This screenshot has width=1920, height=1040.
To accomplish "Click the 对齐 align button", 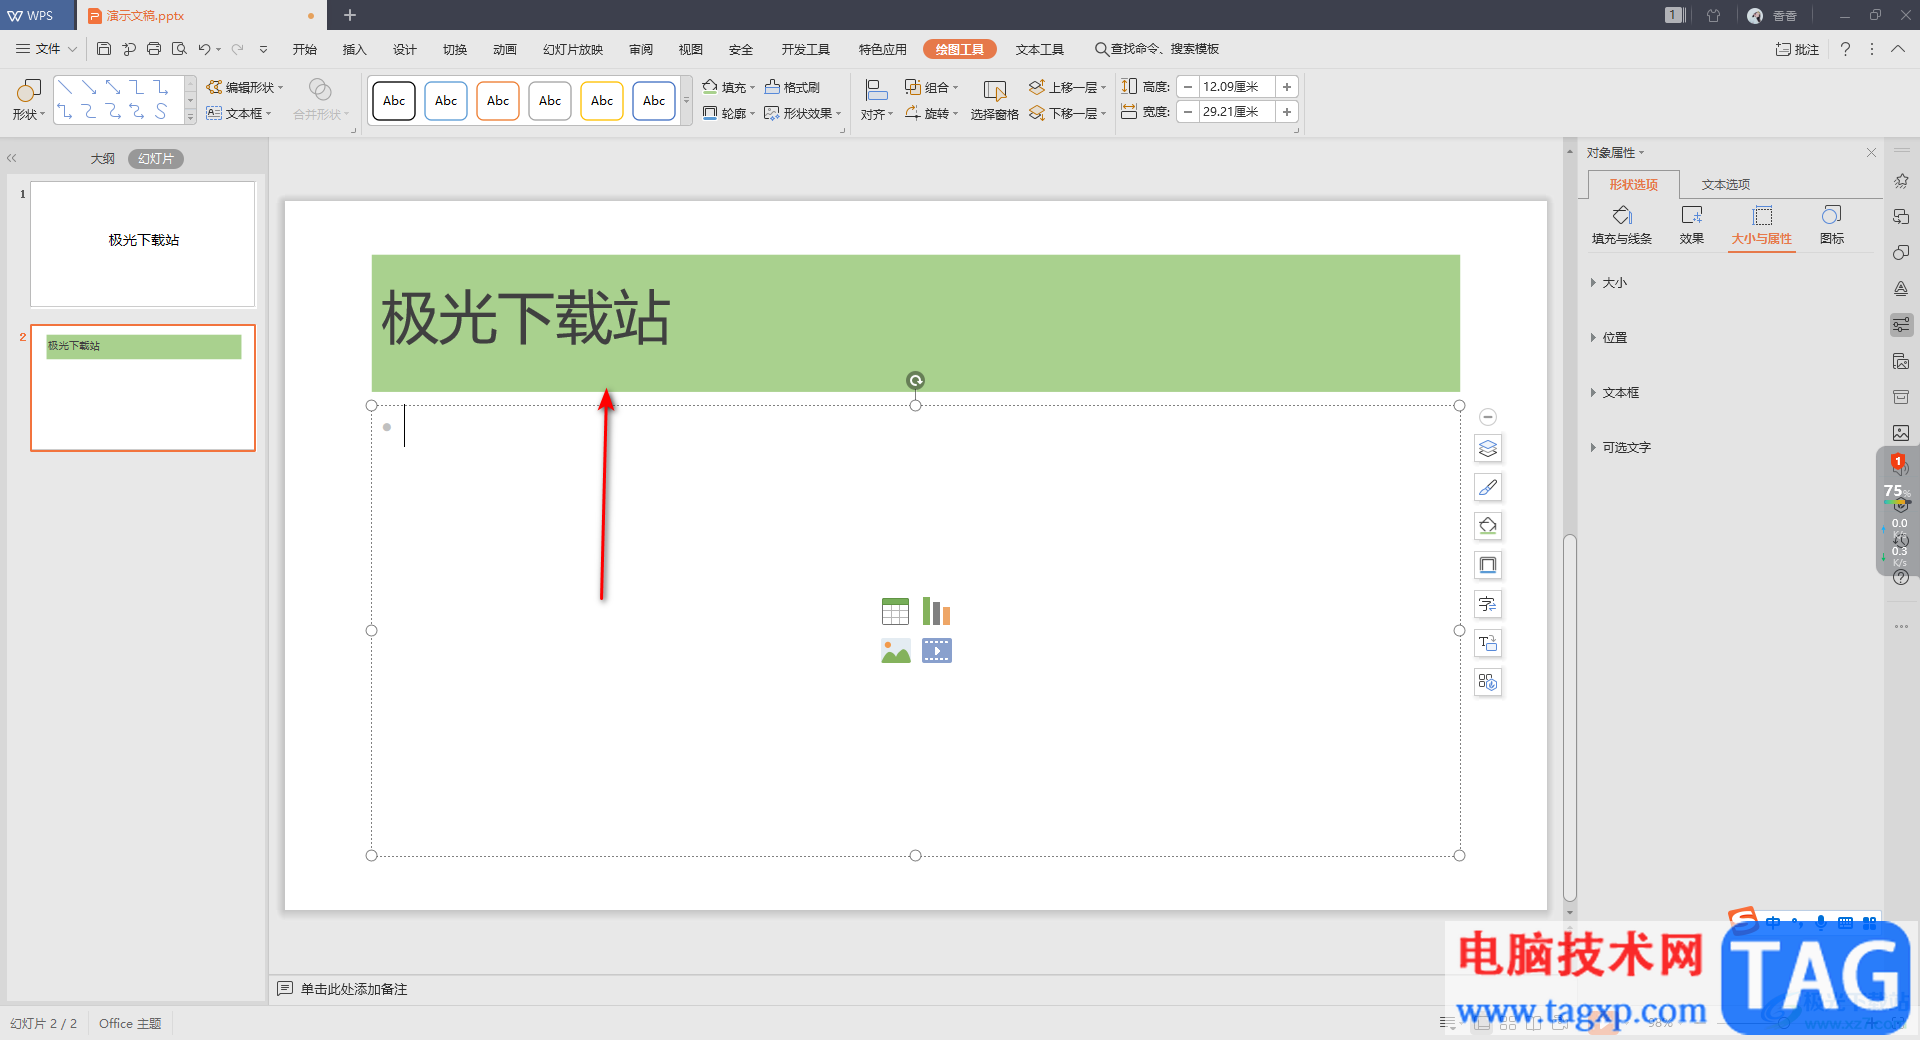I will pyautogui.click(x=876, y=100).
